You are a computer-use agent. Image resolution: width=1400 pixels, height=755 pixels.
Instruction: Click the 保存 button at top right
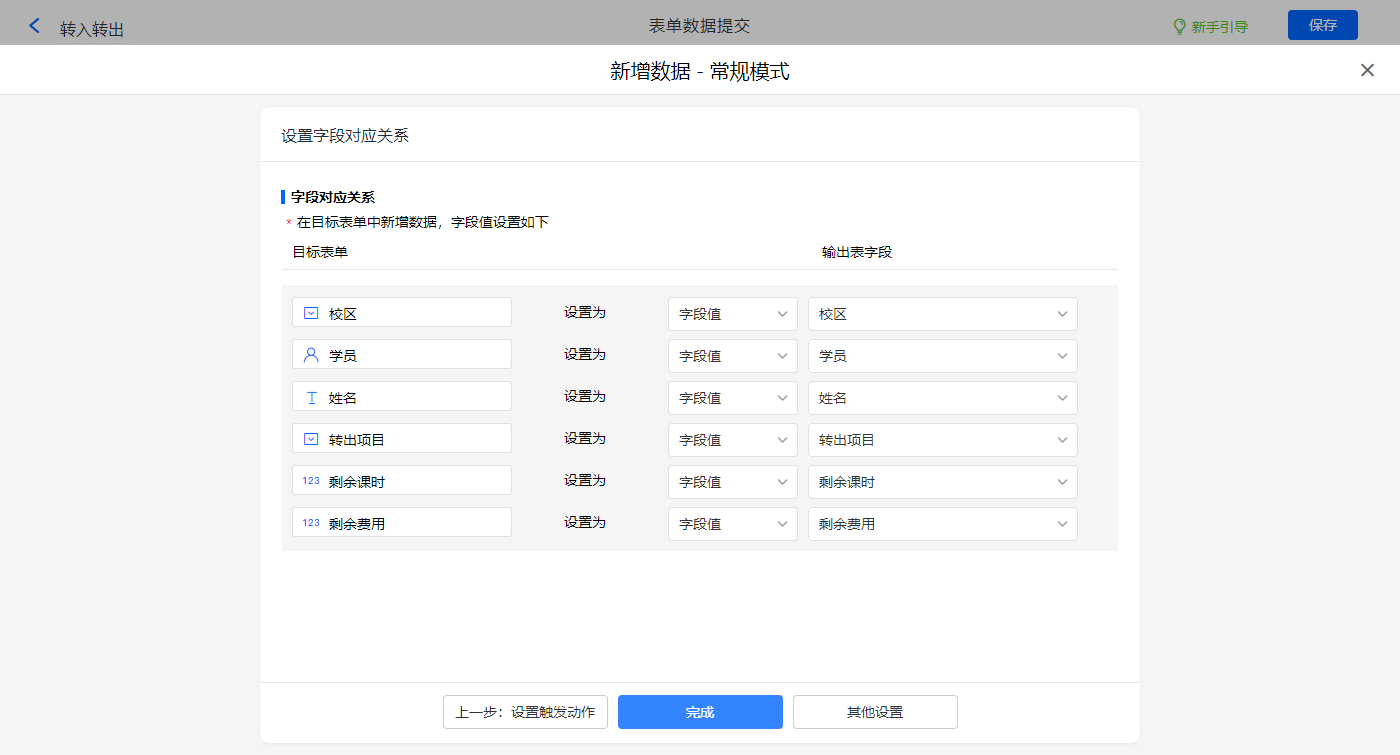[1322, 25]
